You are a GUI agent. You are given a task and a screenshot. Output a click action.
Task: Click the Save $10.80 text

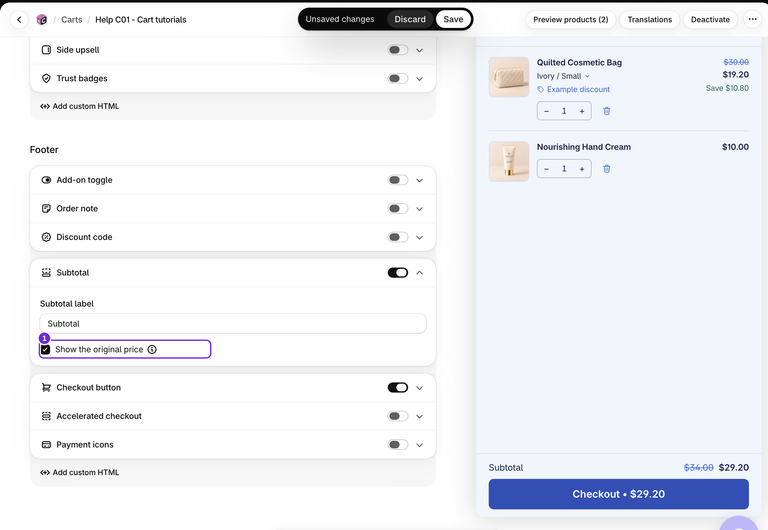tap(727, 88)
